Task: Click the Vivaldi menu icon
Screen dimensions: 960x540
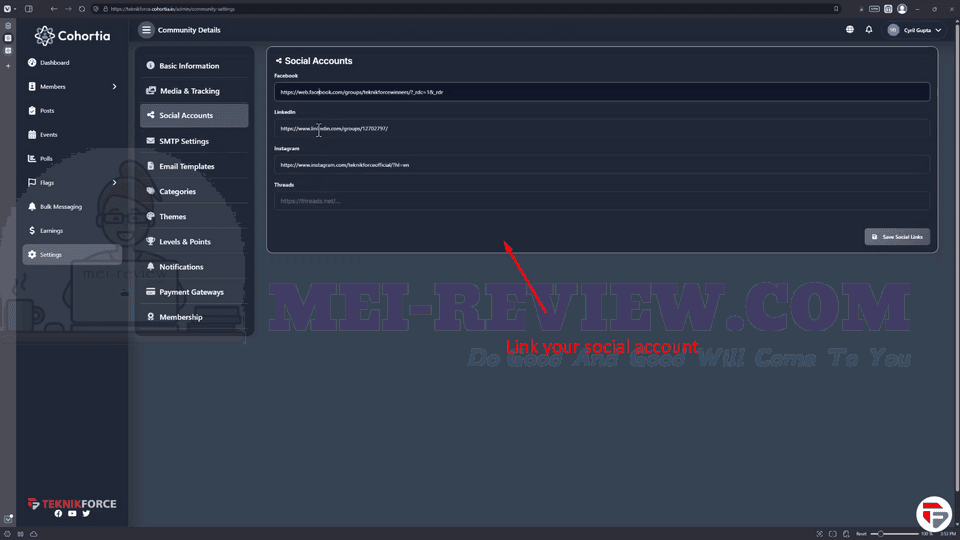Action: (7, 9)
